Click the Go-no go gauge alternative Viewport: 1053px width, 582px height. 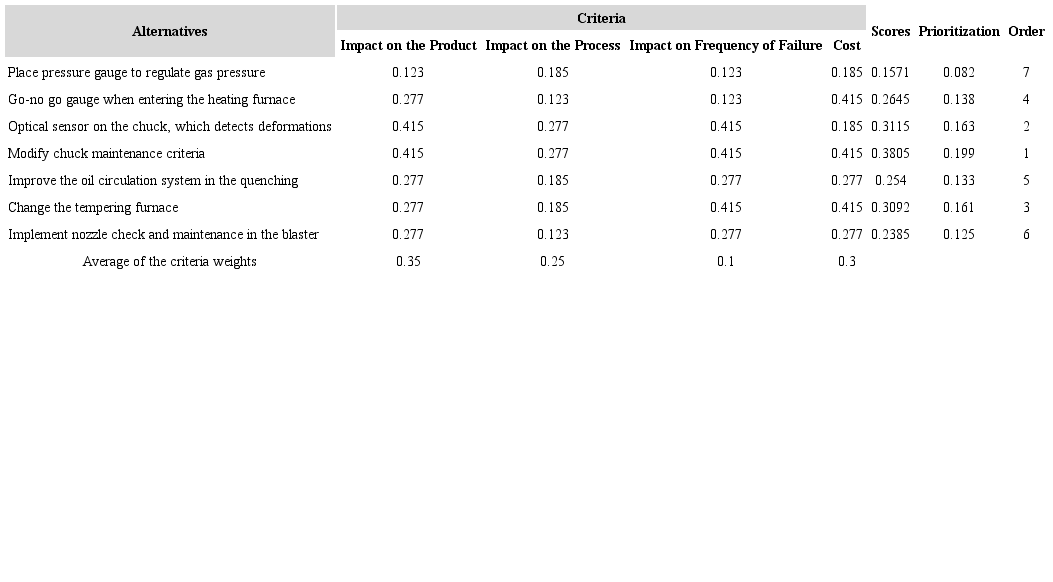pyautogui.click(x=152, y=99)
